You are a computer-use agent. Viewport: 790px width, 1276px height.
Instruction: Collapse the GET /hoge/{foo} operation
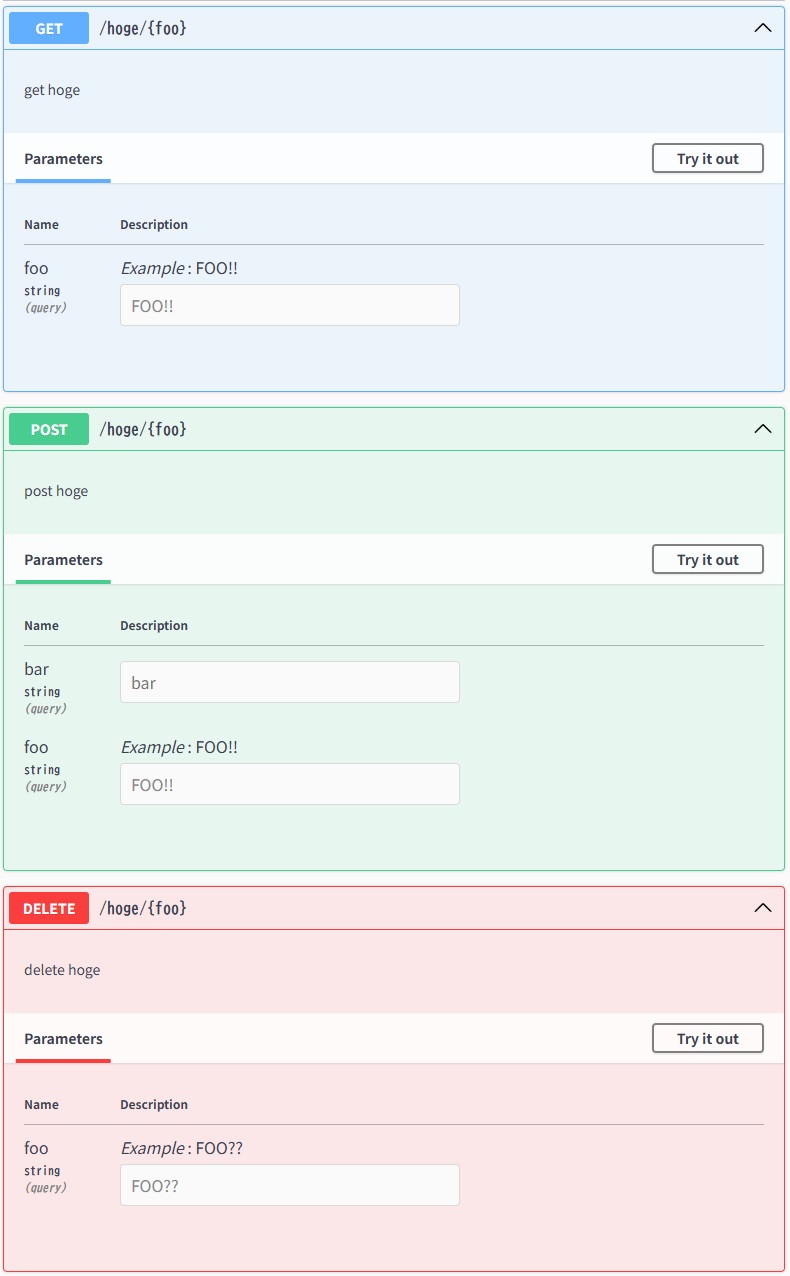[x=763, y=28]
